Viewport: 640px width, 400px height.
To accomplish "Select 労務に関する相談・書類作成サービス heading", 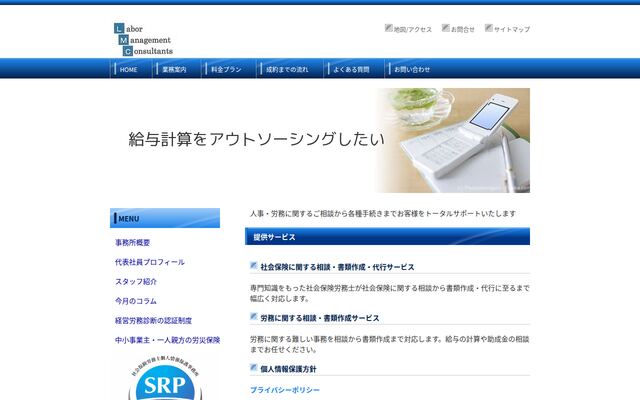I will tap(320, 318).
